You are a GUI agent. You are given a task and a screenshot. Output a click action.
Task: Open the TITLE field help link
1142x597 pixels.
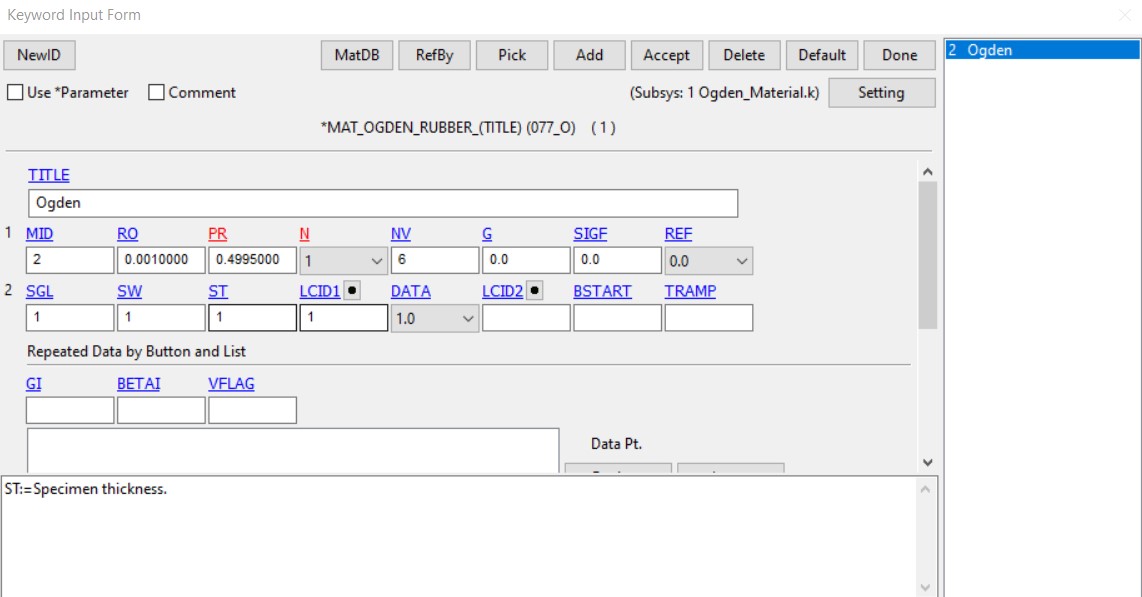click(48, 175)
